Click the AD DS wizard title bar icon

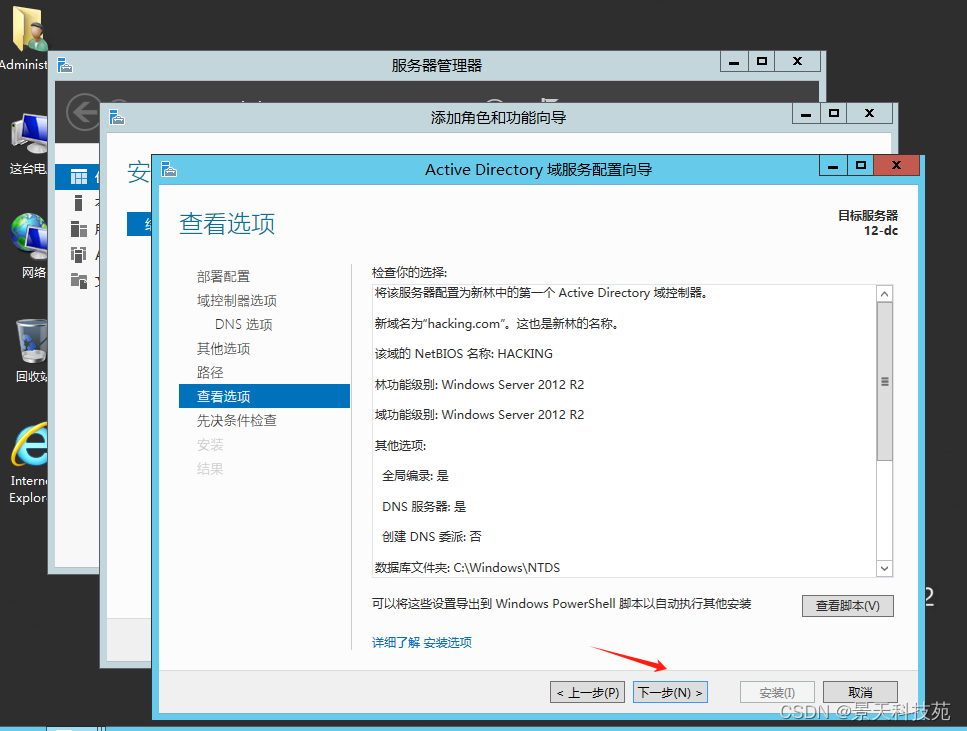(169, 169)
